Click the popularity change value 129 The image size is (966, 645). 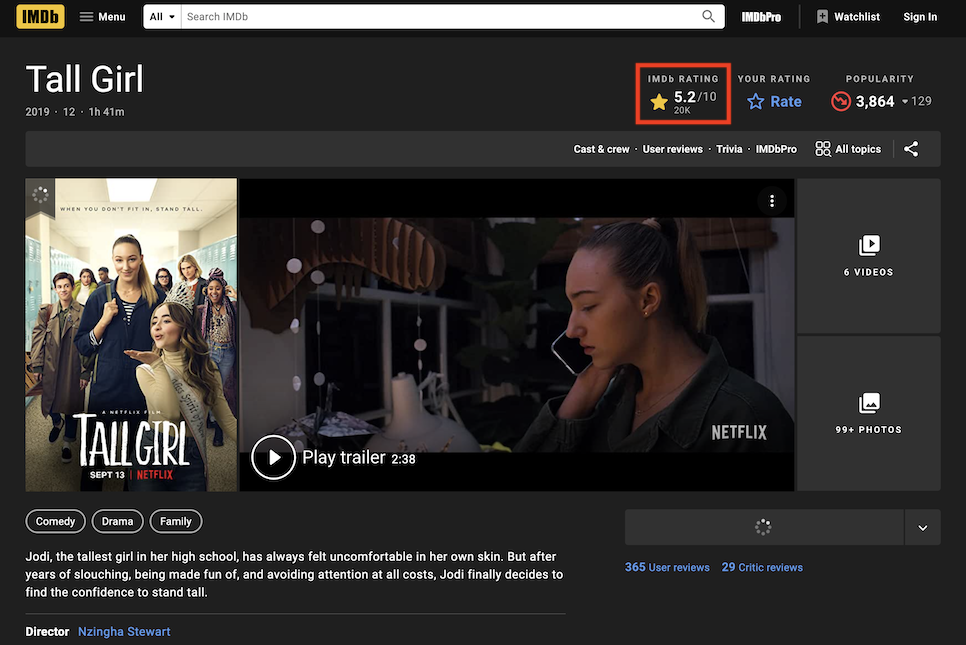[x=921, y=101]
